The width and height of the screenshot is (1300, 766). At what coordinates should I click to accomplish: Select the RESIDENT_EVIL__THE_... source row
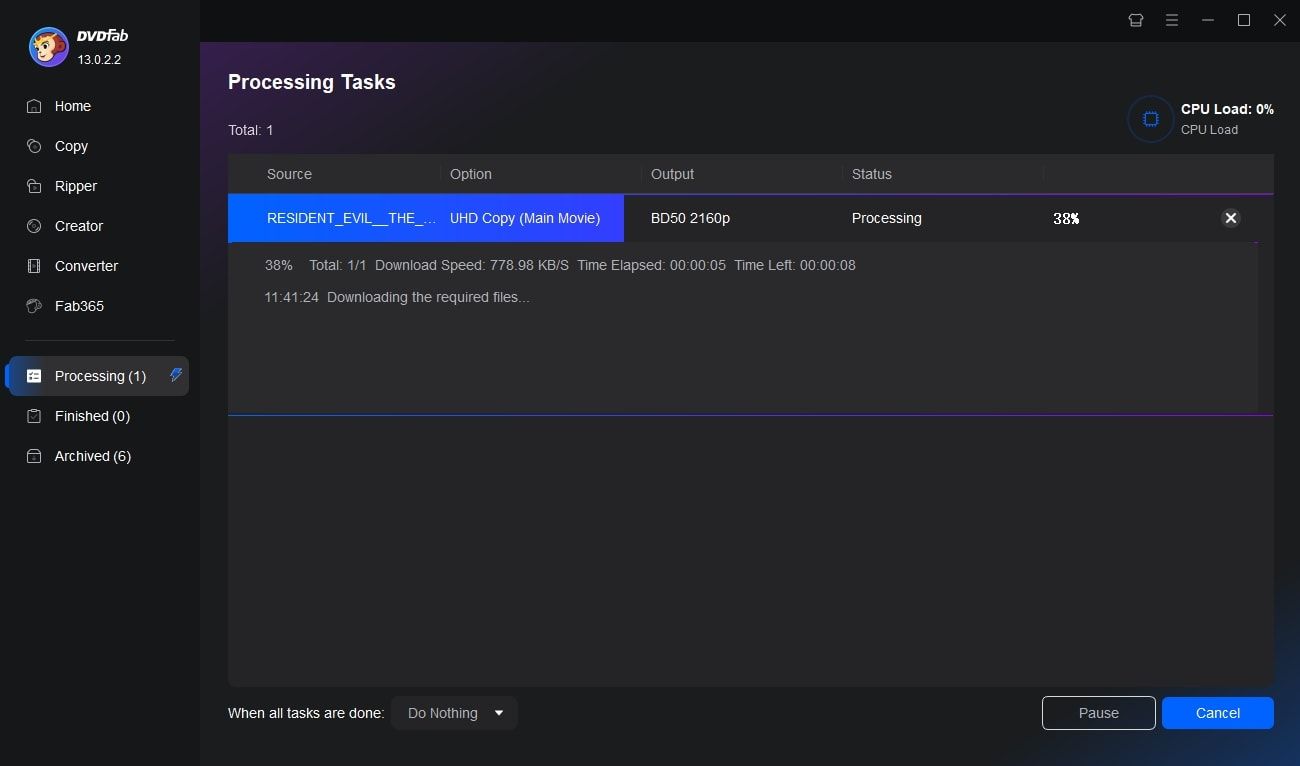(351, 218)
